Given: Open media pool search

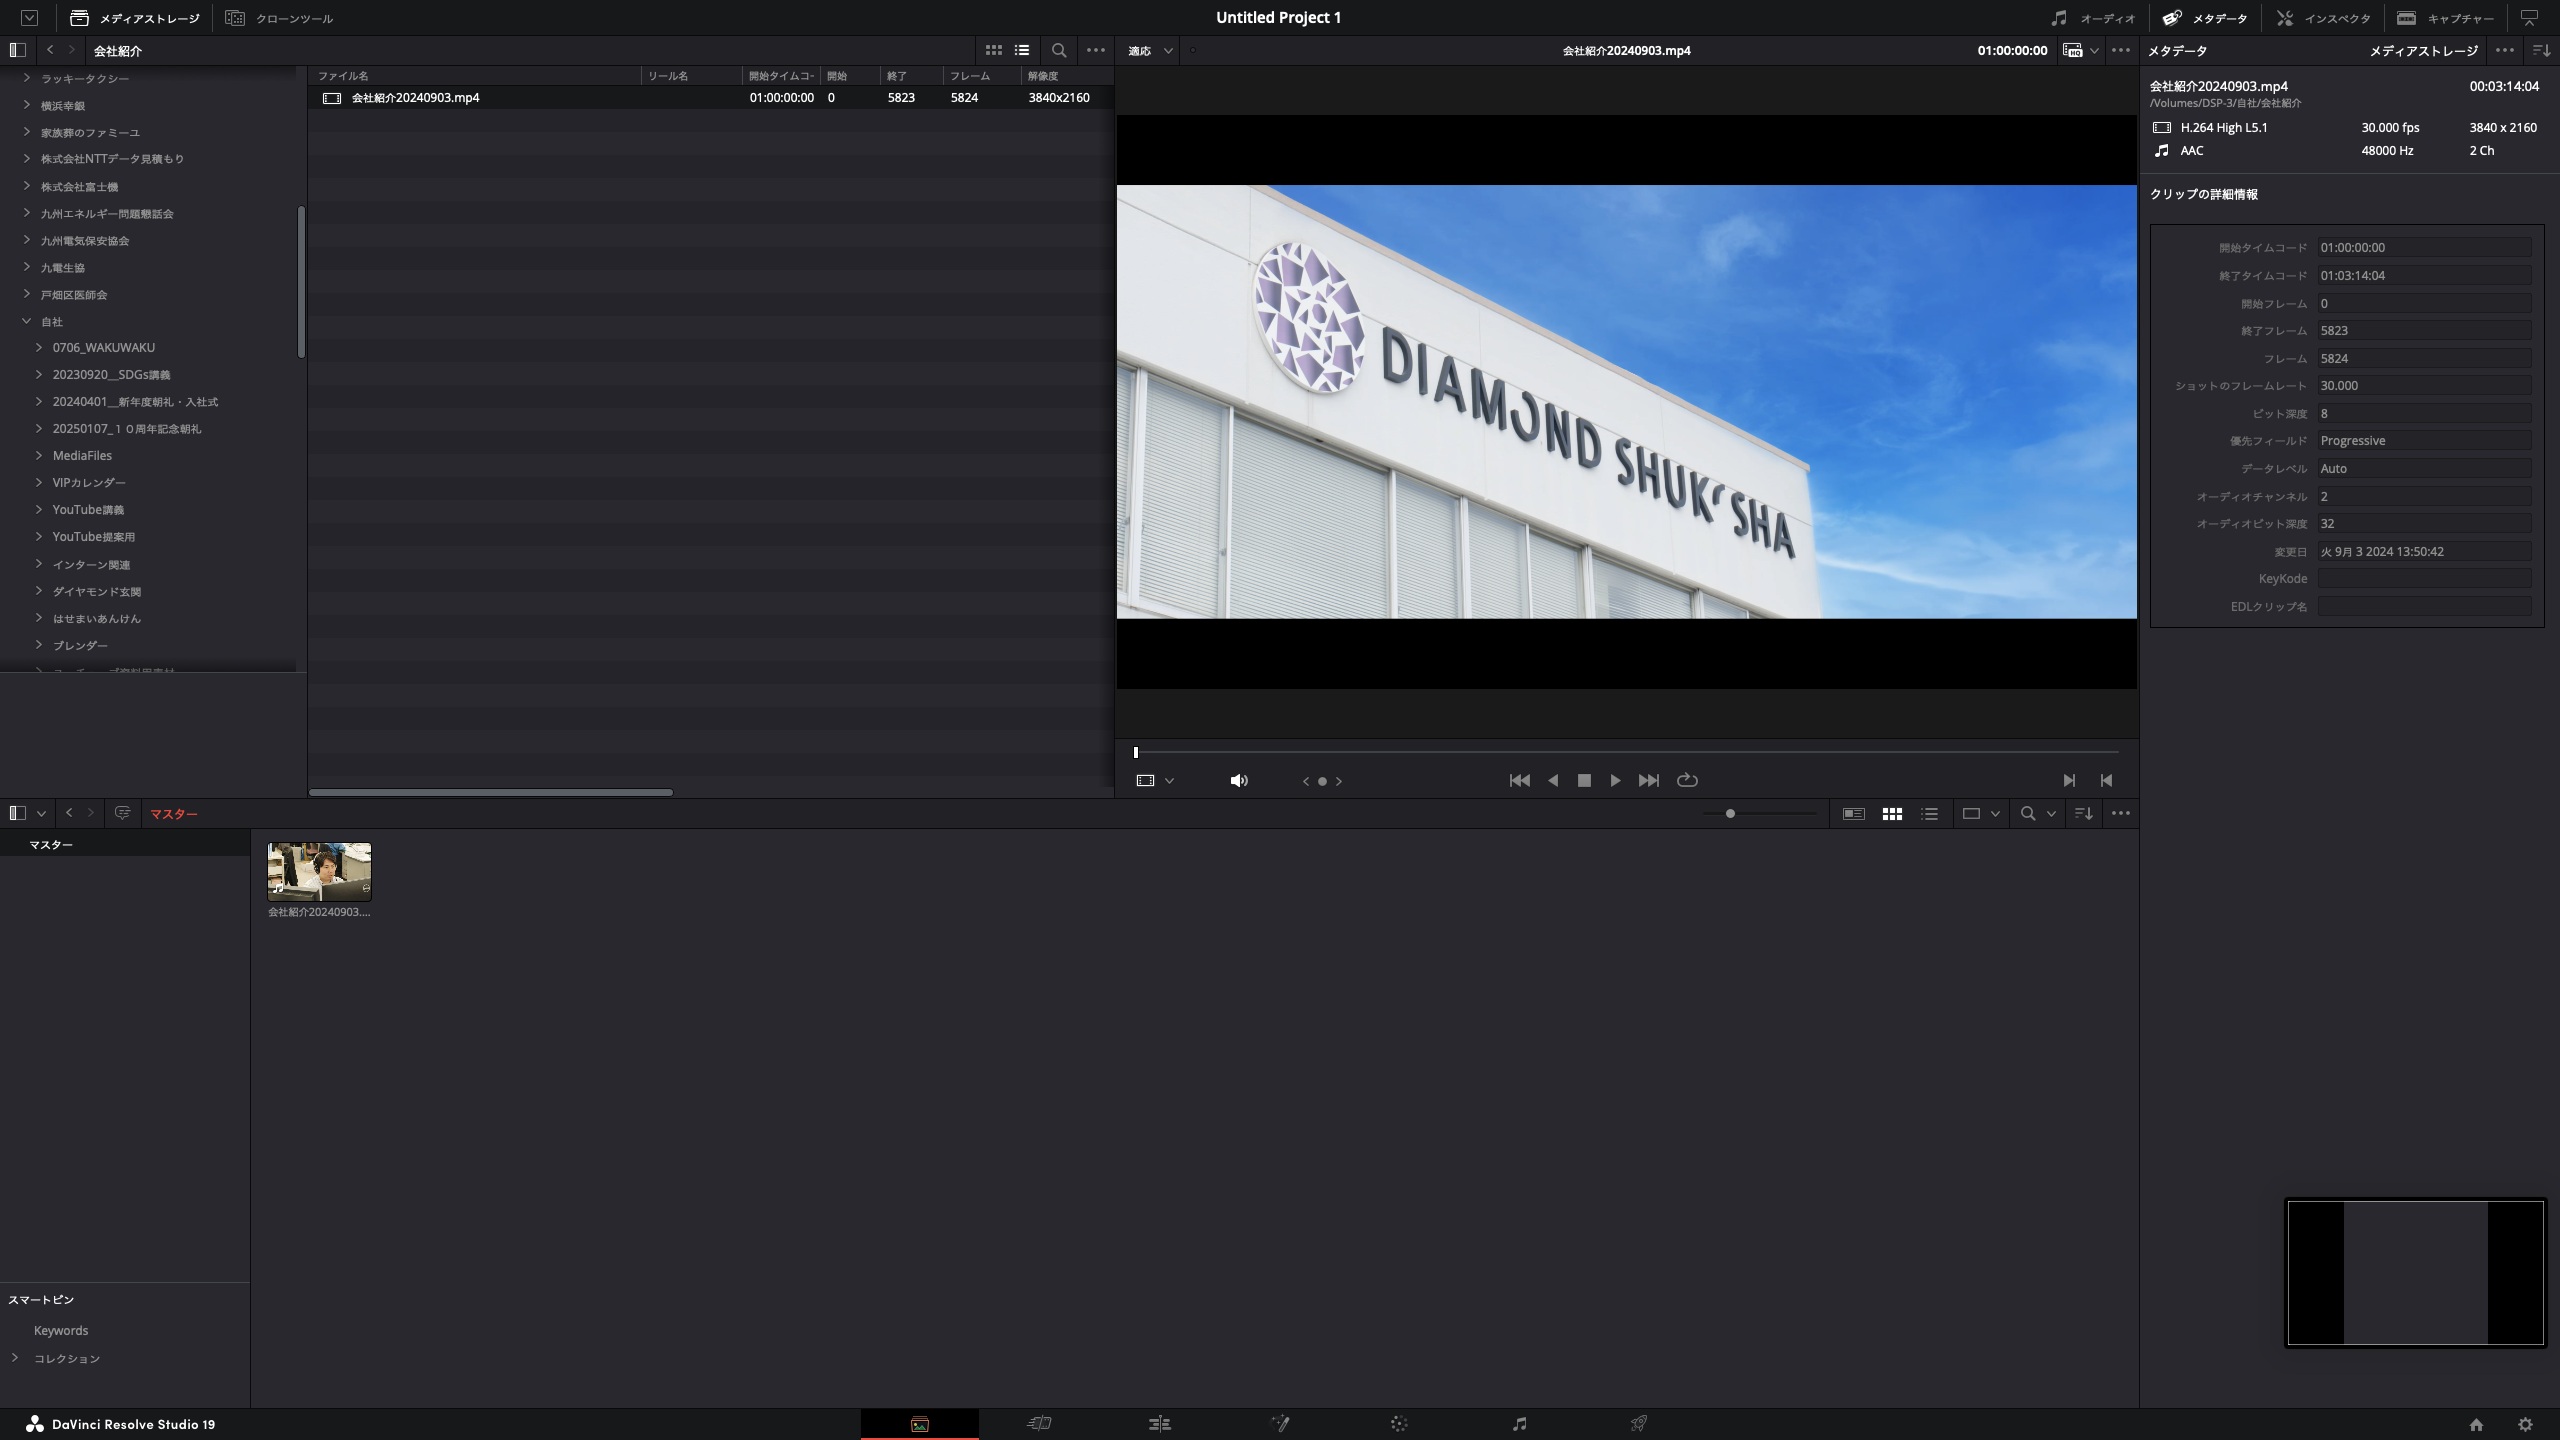Looking at the screenshot, I should [x=2028, y=814].
